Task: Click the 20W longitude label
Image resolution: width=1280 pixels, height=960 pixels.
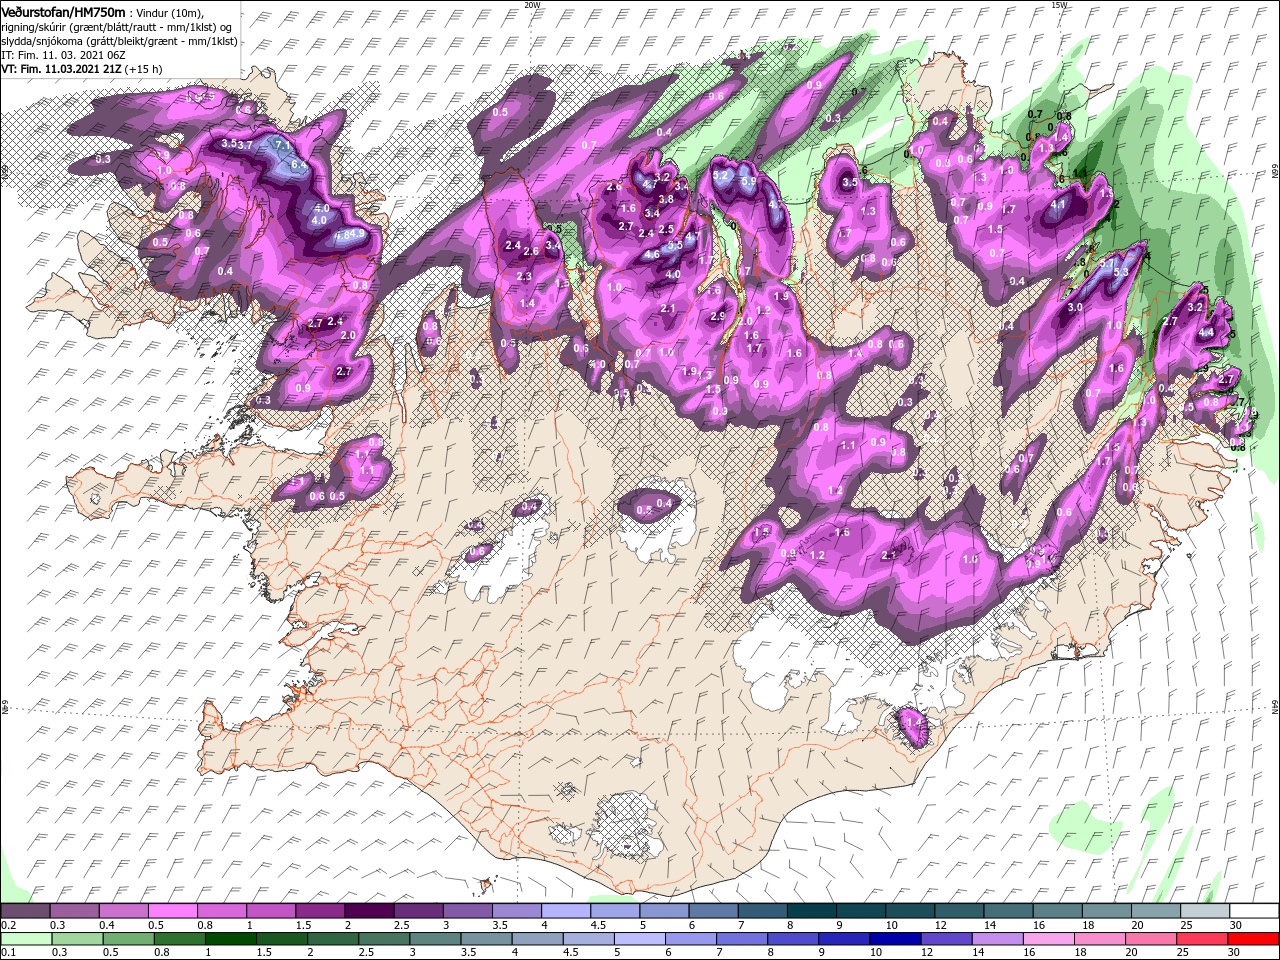Action: coord(532,5)
